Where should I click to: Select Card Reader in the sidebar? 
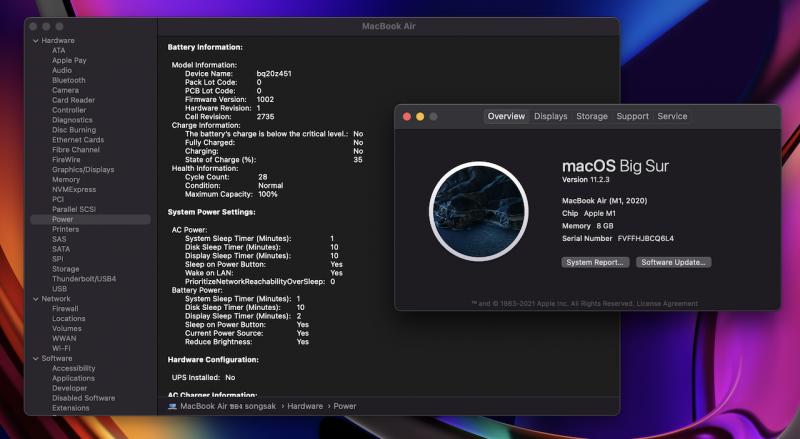click(x=73, y=100)
